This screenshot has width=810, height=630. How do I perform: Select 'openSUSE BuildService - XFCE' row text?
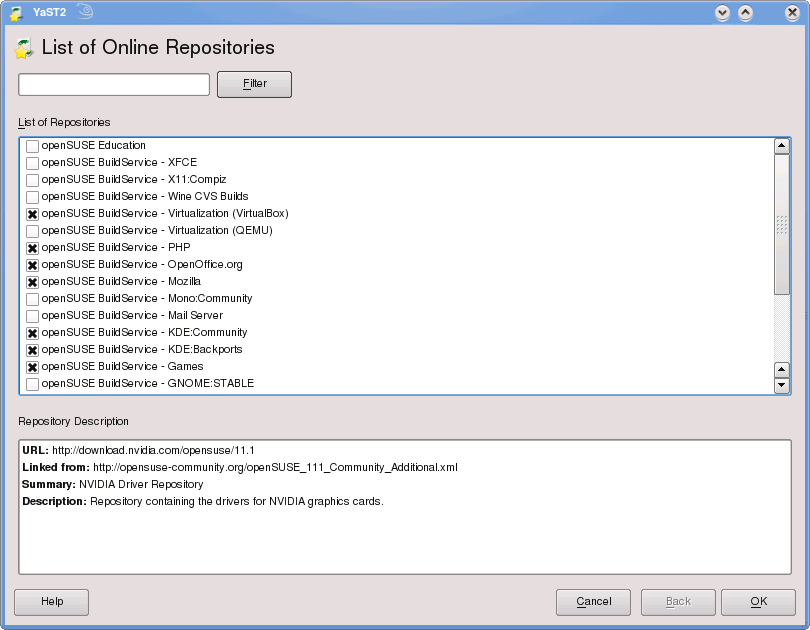[x=119, y=163]
